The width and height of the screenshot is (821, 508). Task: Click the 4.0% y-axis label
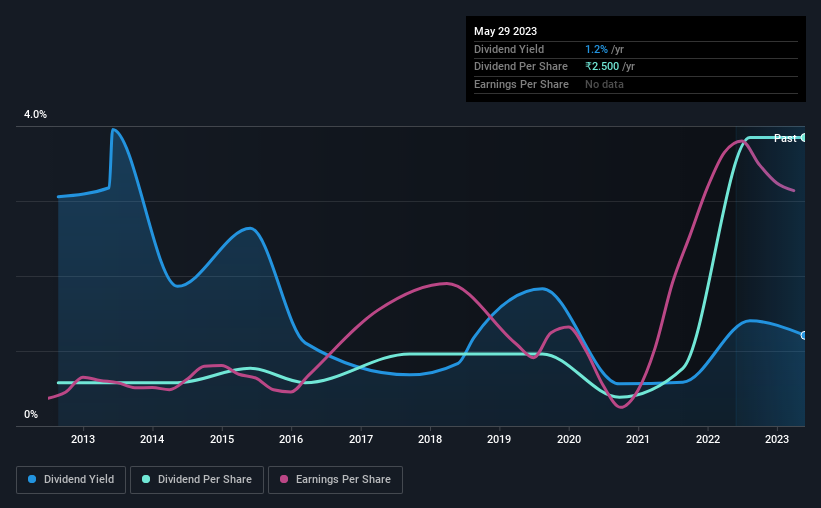35,114
